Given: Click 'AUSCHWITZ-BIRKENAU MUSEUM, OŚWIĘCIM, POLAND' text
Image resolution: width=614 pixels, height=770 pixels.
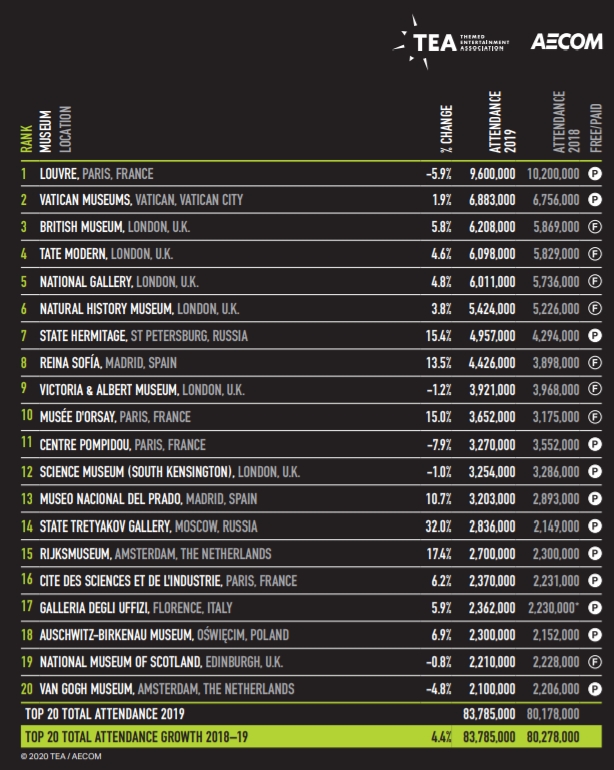Looking at the screenshot, I should 164,635.
